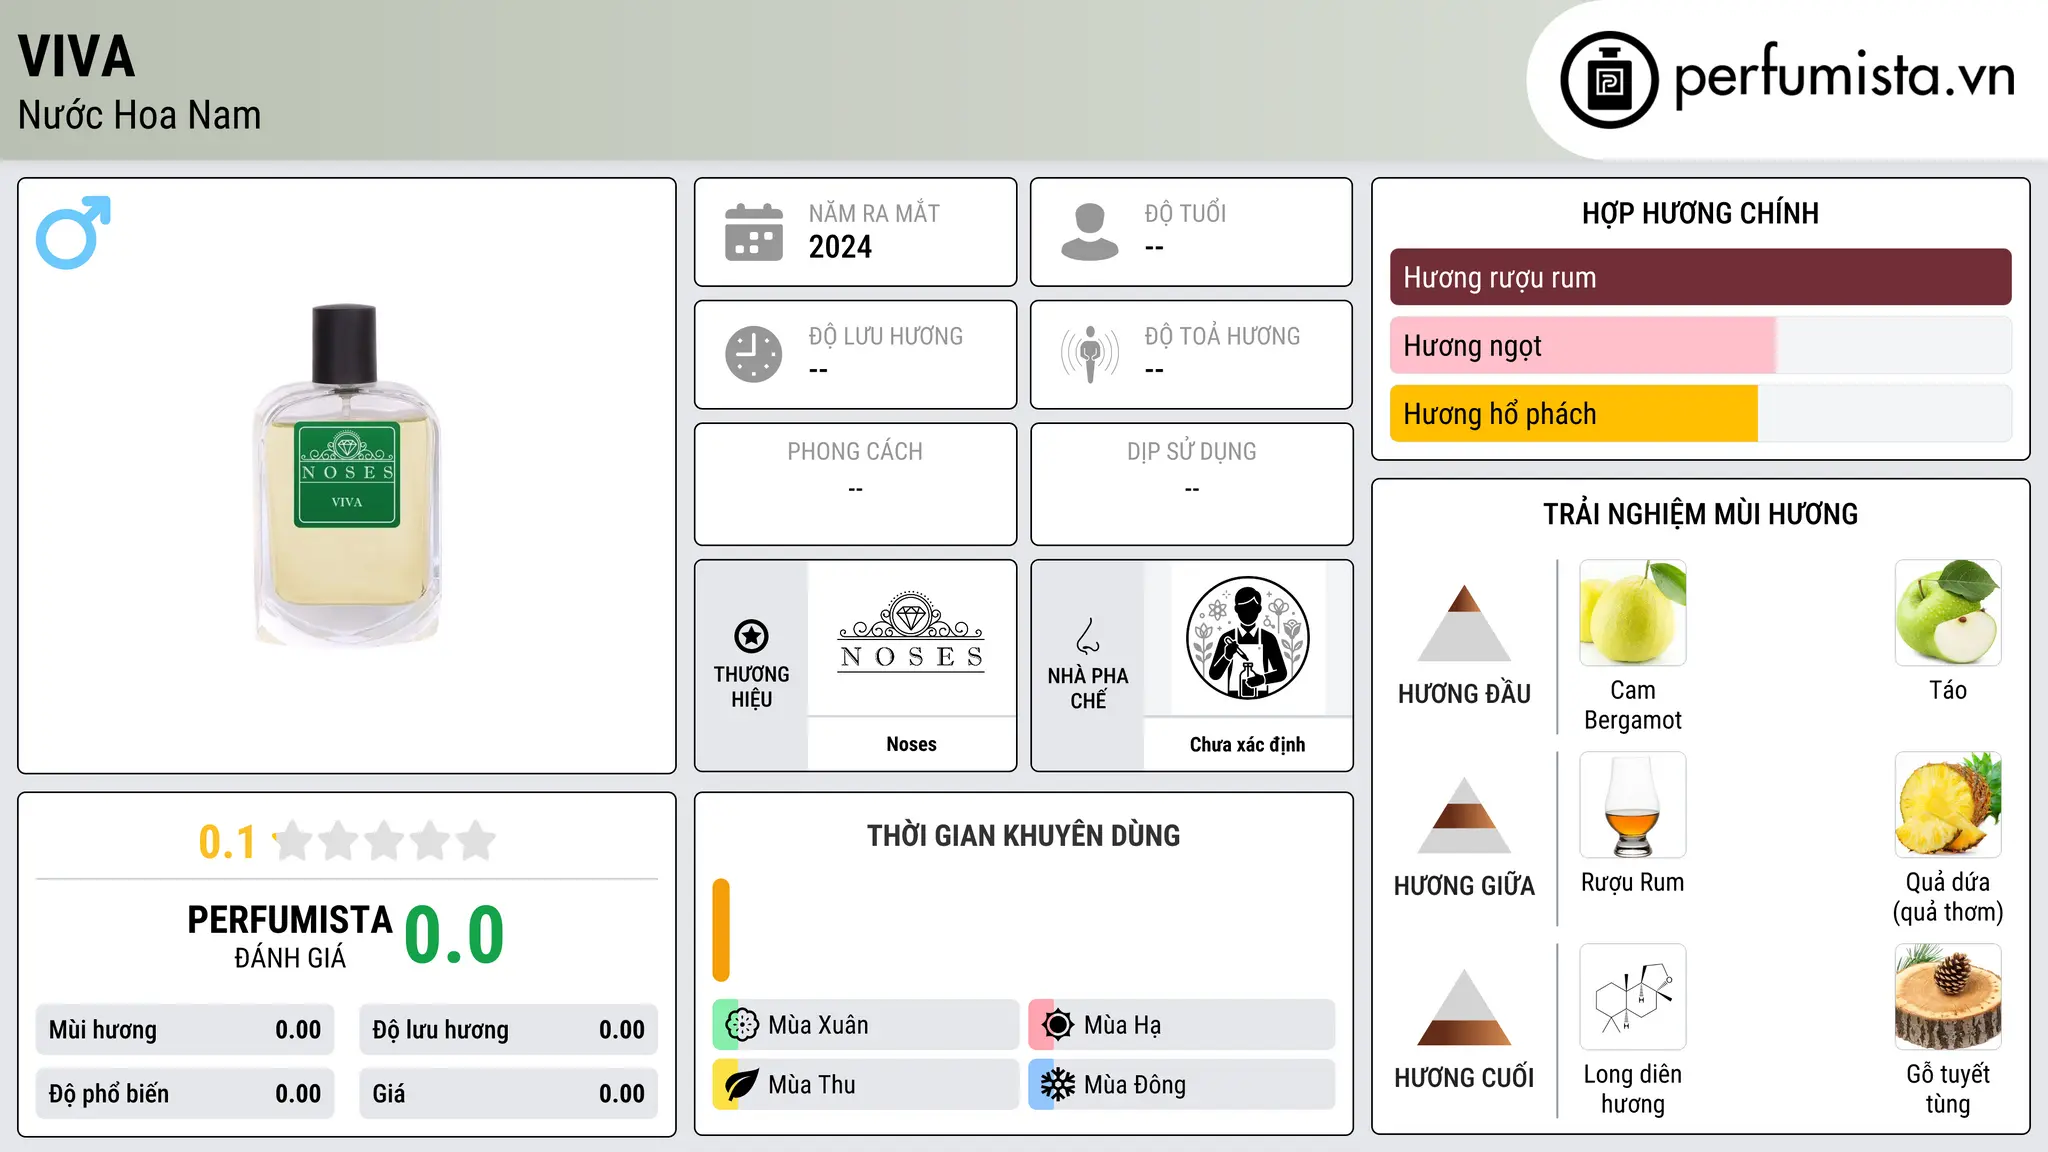Click the person silhouette age icon
Image resolution: width=2048 pixels, height=1152 pixels.
(1090, 232)
